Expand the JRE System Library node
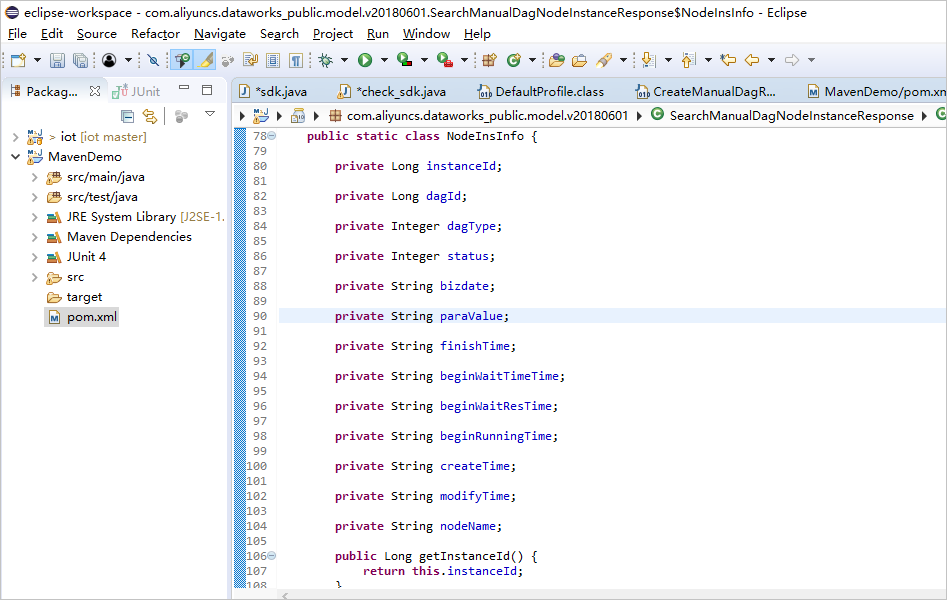Screen dimensions: 947x600 34,217
